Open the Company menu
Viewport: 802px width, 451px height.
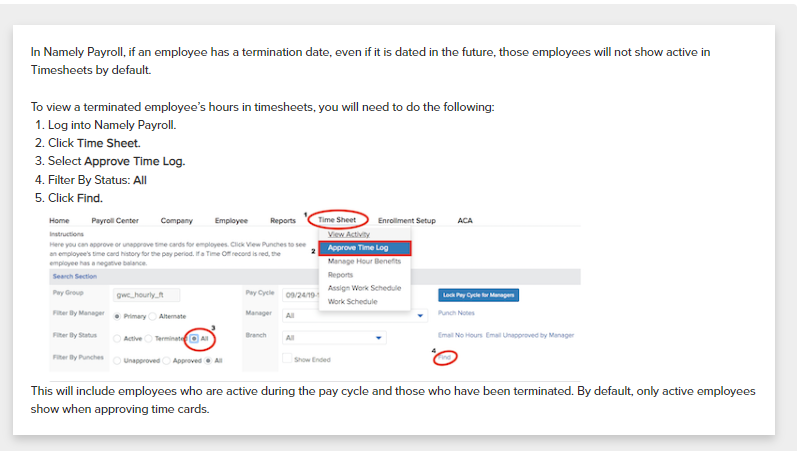tap(176, 220)
